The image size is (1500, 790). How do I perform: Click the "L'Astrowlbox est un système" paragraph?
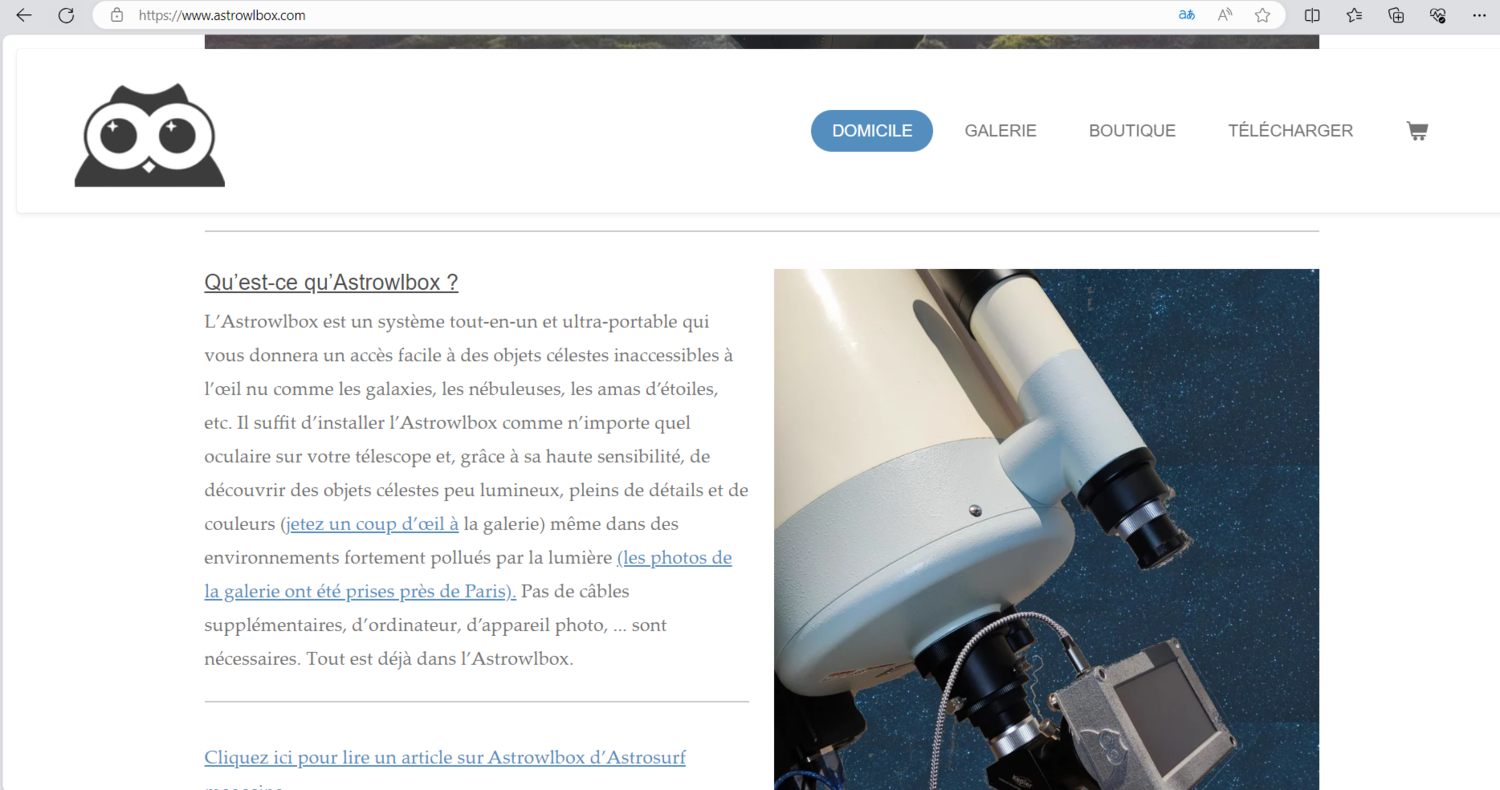[x=476, y=490]
